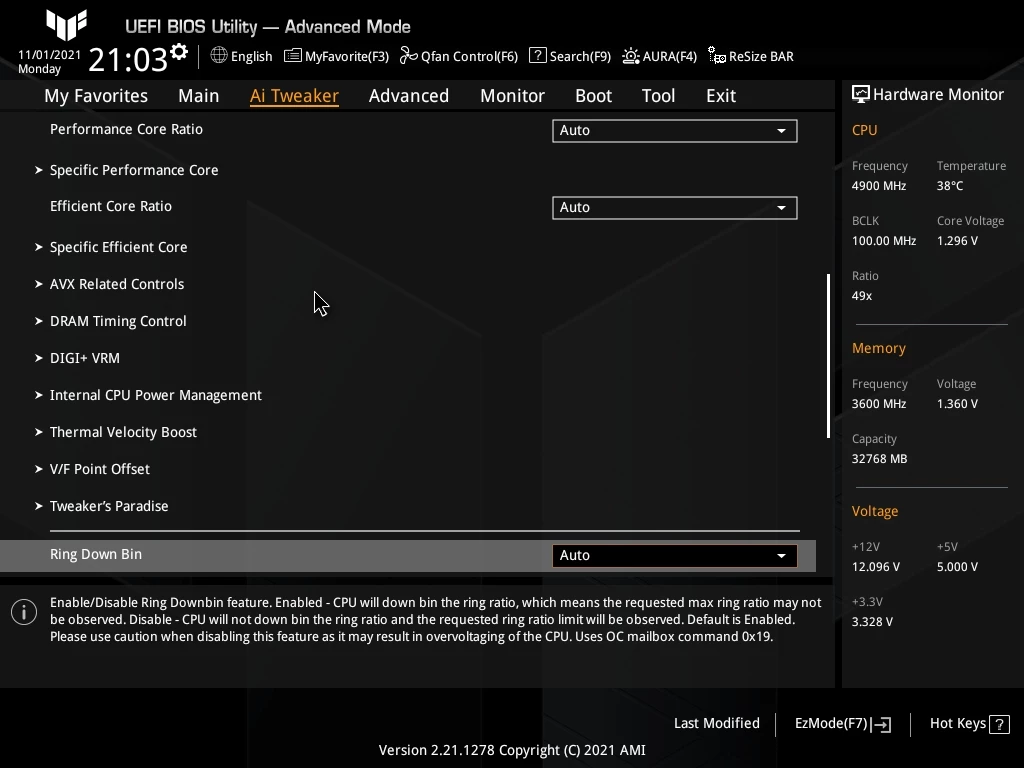Open the Tool tab
The width and height of the screenshot is (1024, 768).
pyautogui.click(x=658, y=96)
